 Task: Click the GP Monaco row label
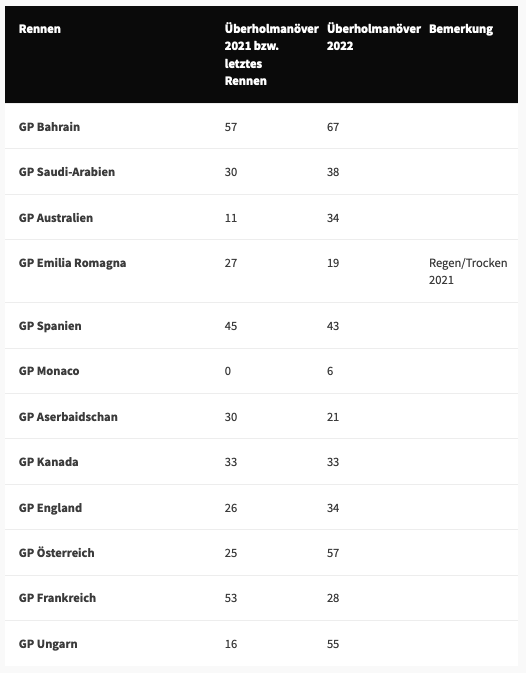pos(49,371)
